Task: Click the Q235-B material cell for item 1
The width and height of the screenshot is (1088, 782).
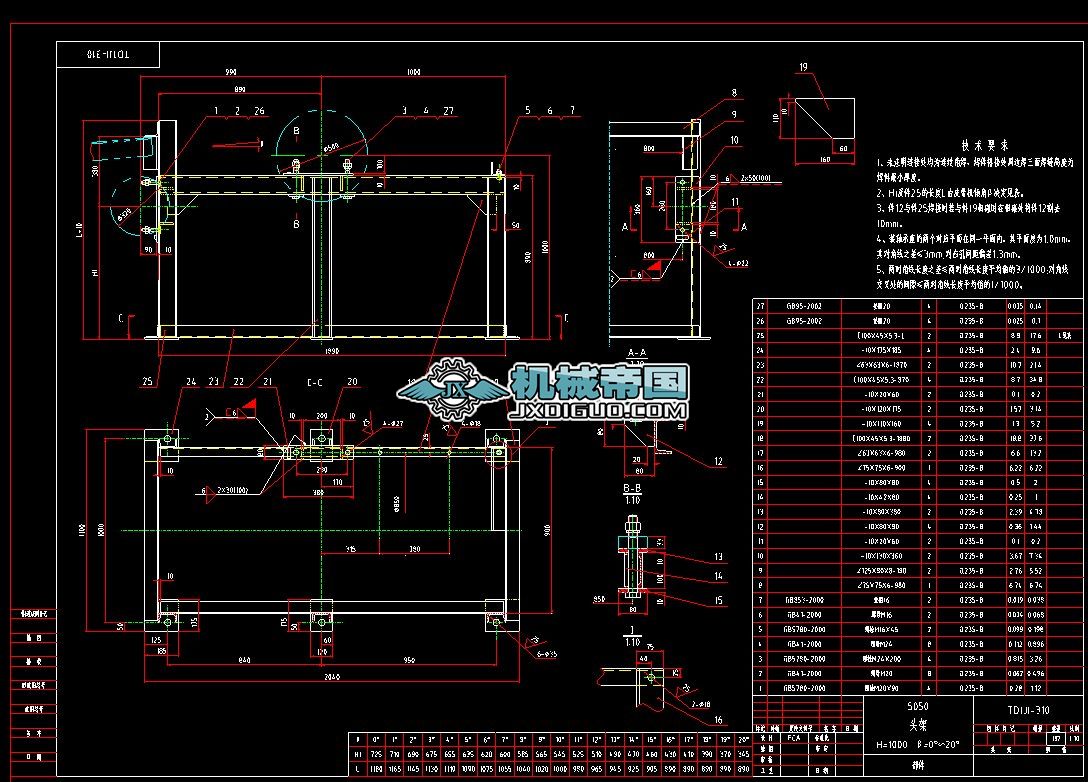Action: click(972, 688)
